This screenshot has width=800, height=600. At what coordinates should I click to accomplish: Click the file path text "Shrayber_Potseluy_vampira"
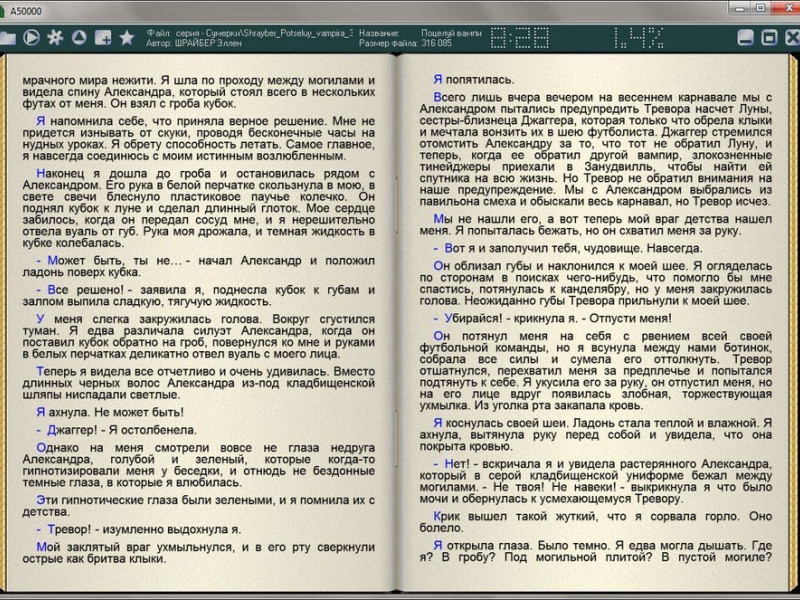tap(297, 33)
